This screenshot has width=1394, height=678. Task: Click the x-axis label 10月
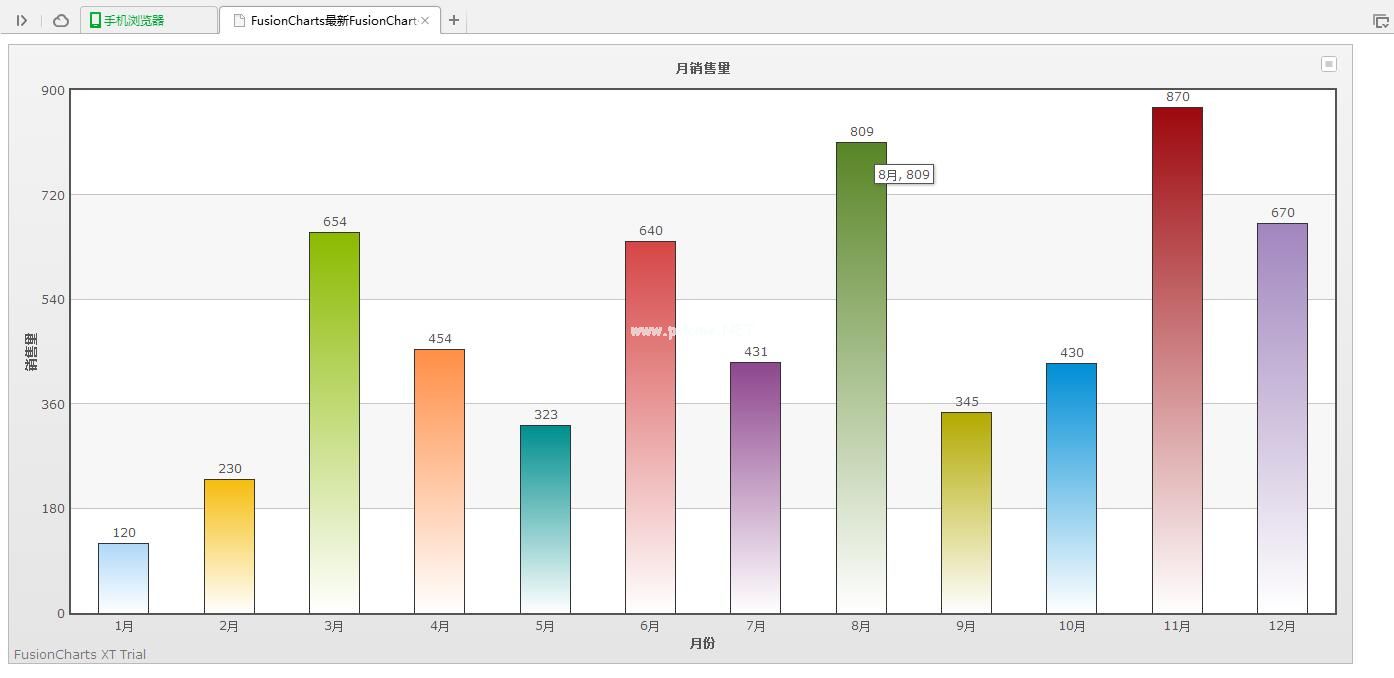click(x=1072, y=626)
